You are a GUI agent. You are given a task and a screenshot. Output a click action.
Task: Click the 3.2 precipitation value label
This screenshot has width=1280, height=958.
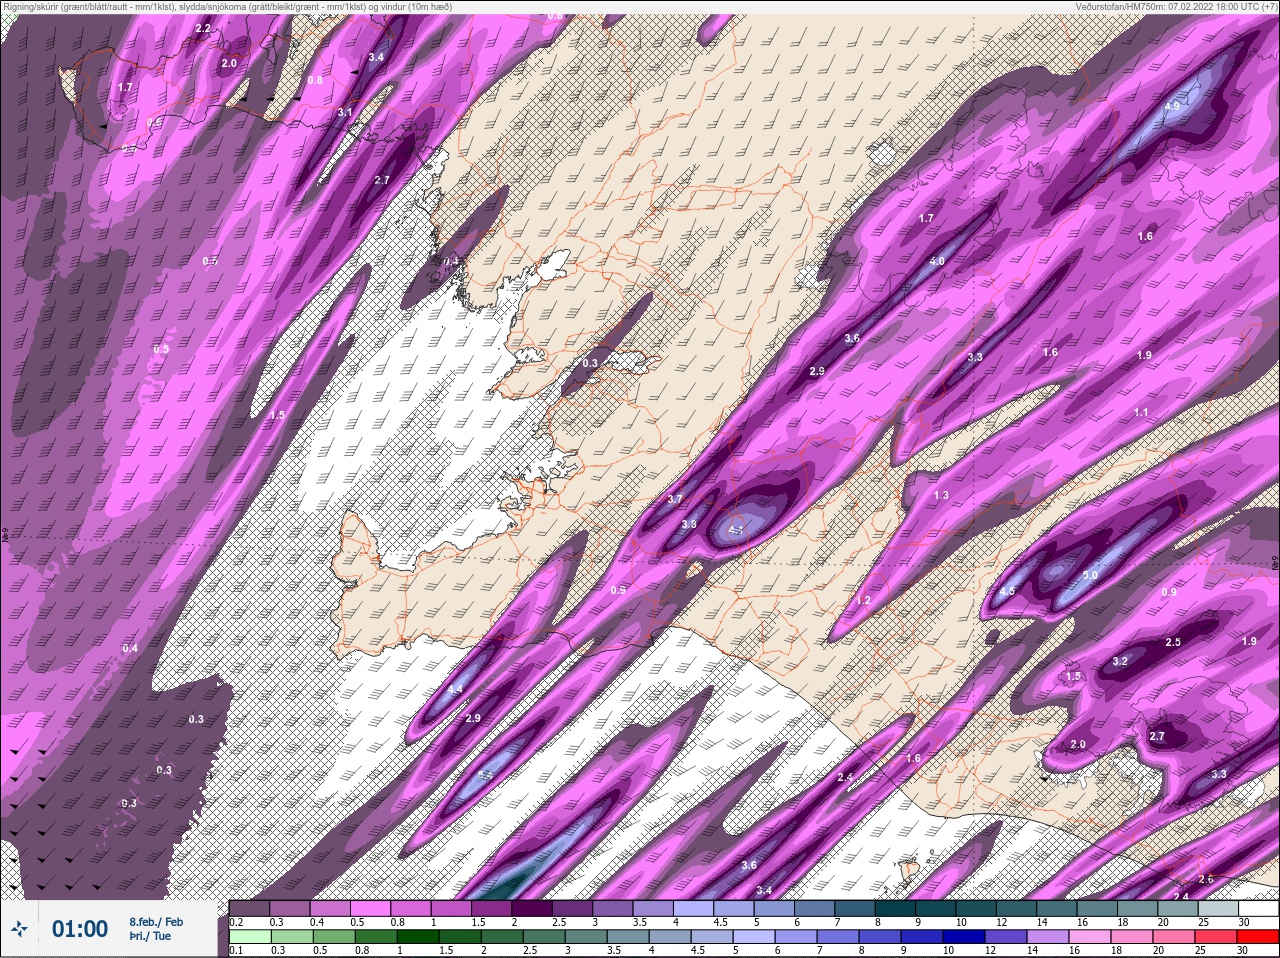point(1120,661)
